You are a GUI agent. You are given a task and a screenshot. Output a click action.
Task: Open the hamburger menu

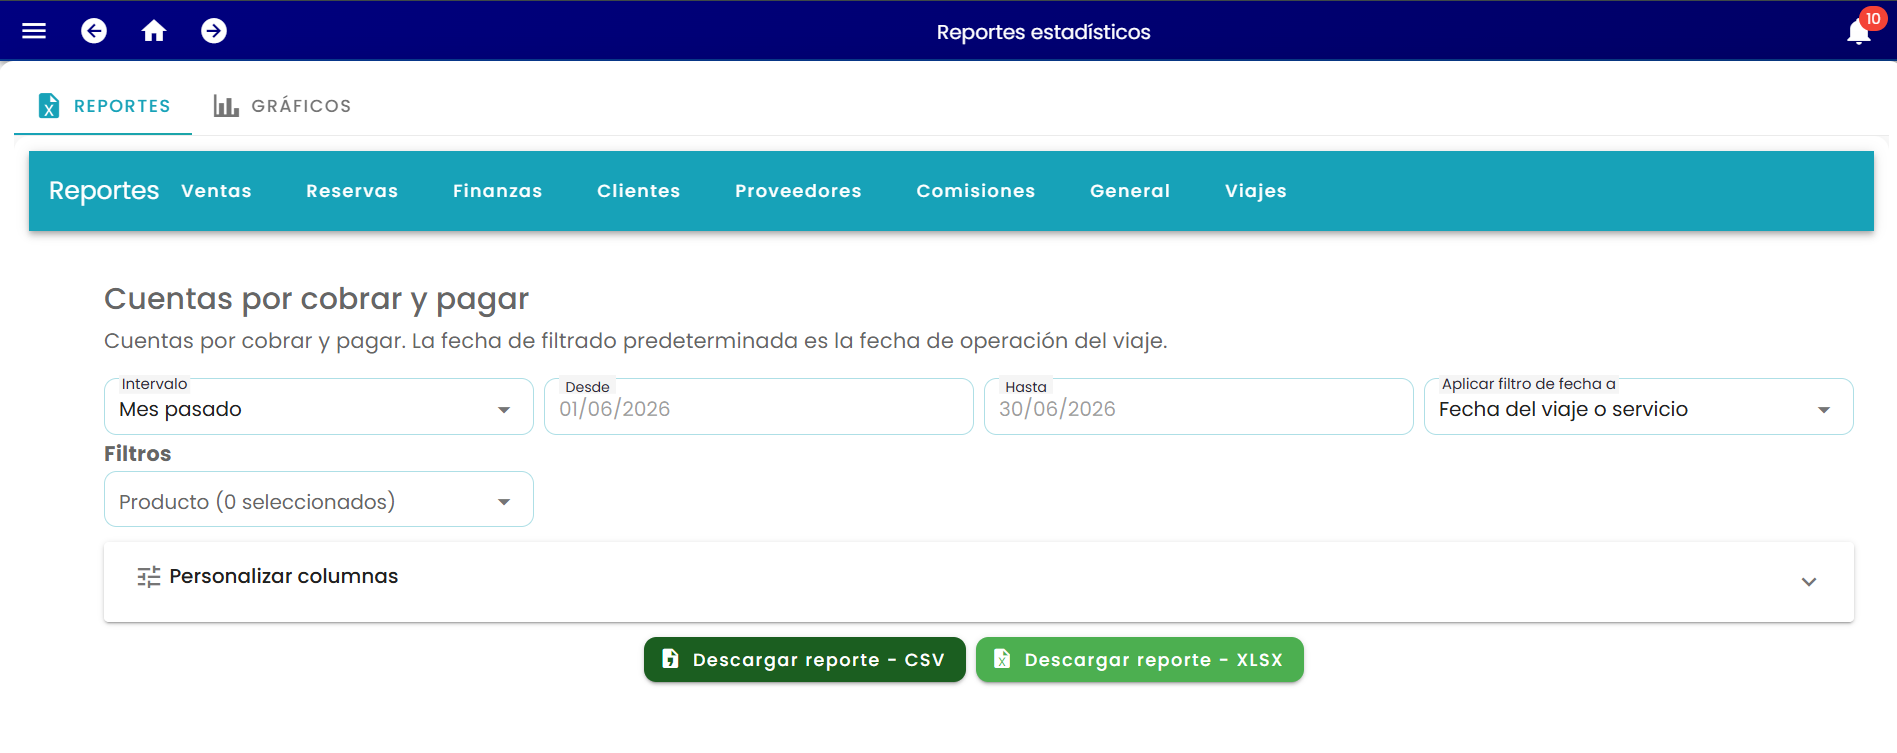(34, 31)
